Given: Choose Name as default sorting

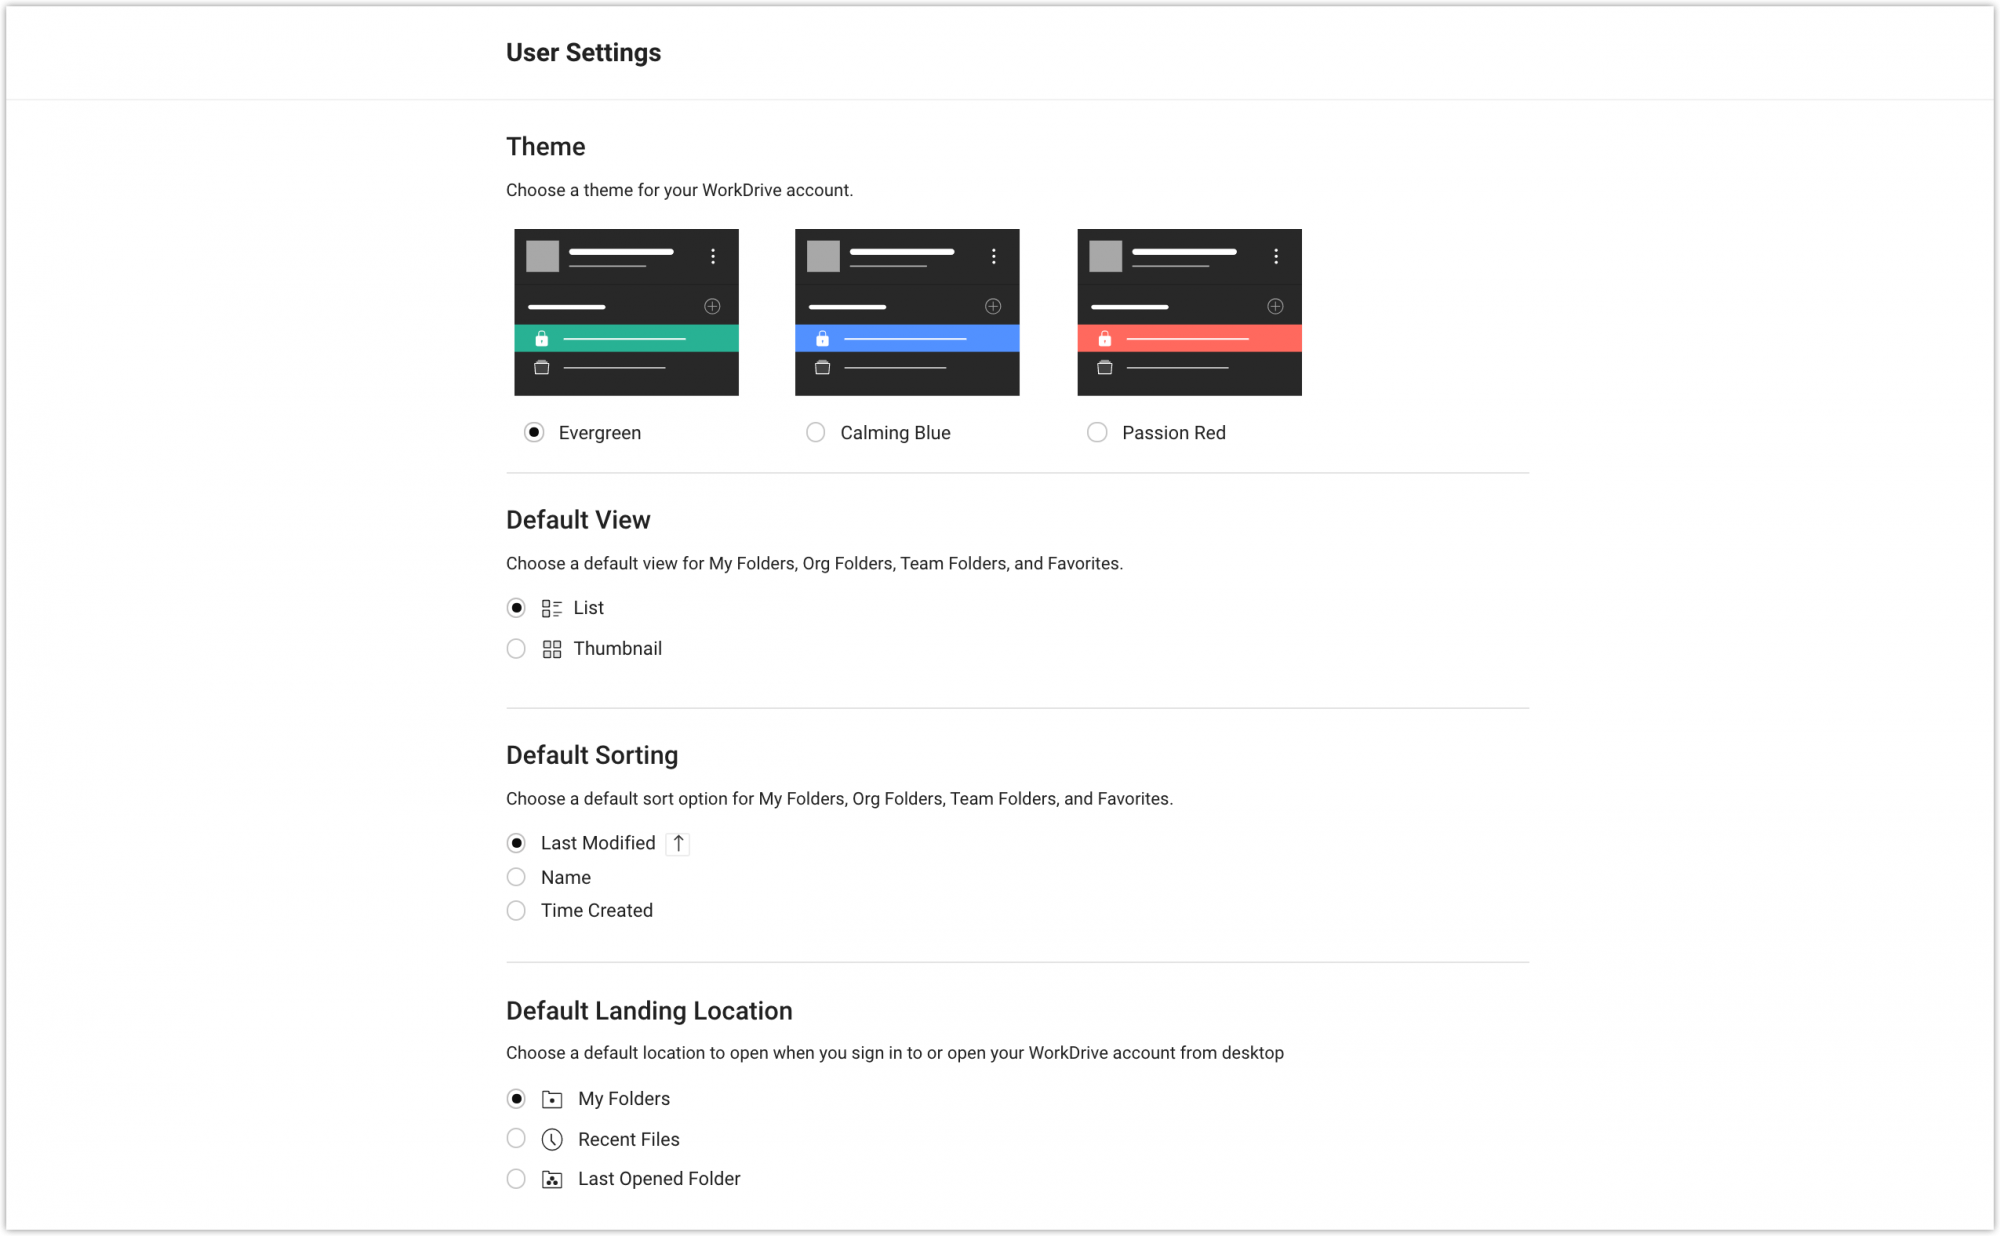Looking at the screenshot, I should tap(516, 877).
